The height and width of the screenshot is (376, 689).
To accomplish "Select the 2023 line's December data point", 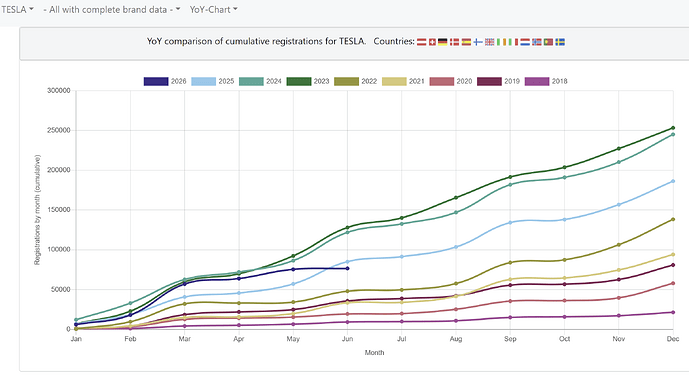I will 673,128.
